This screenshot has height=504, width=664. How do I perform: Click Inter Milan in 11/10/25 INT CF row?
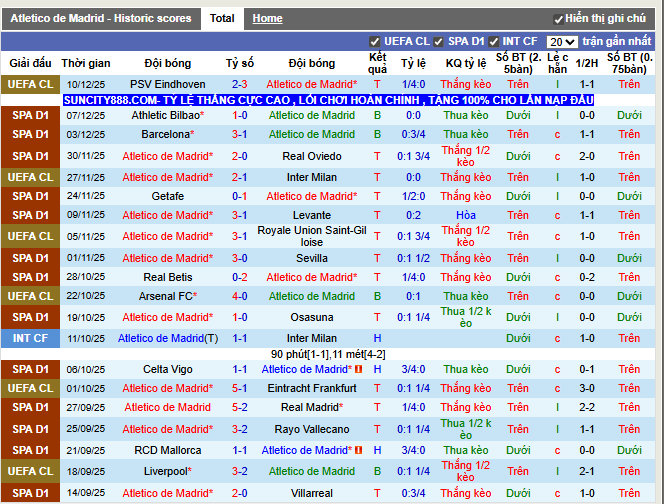tap(312, 338)
